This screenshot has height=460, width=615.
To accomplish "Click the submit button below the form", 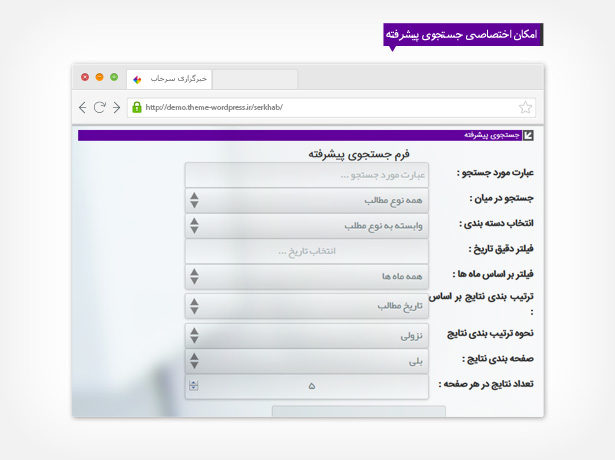I will tap(358, 411).
